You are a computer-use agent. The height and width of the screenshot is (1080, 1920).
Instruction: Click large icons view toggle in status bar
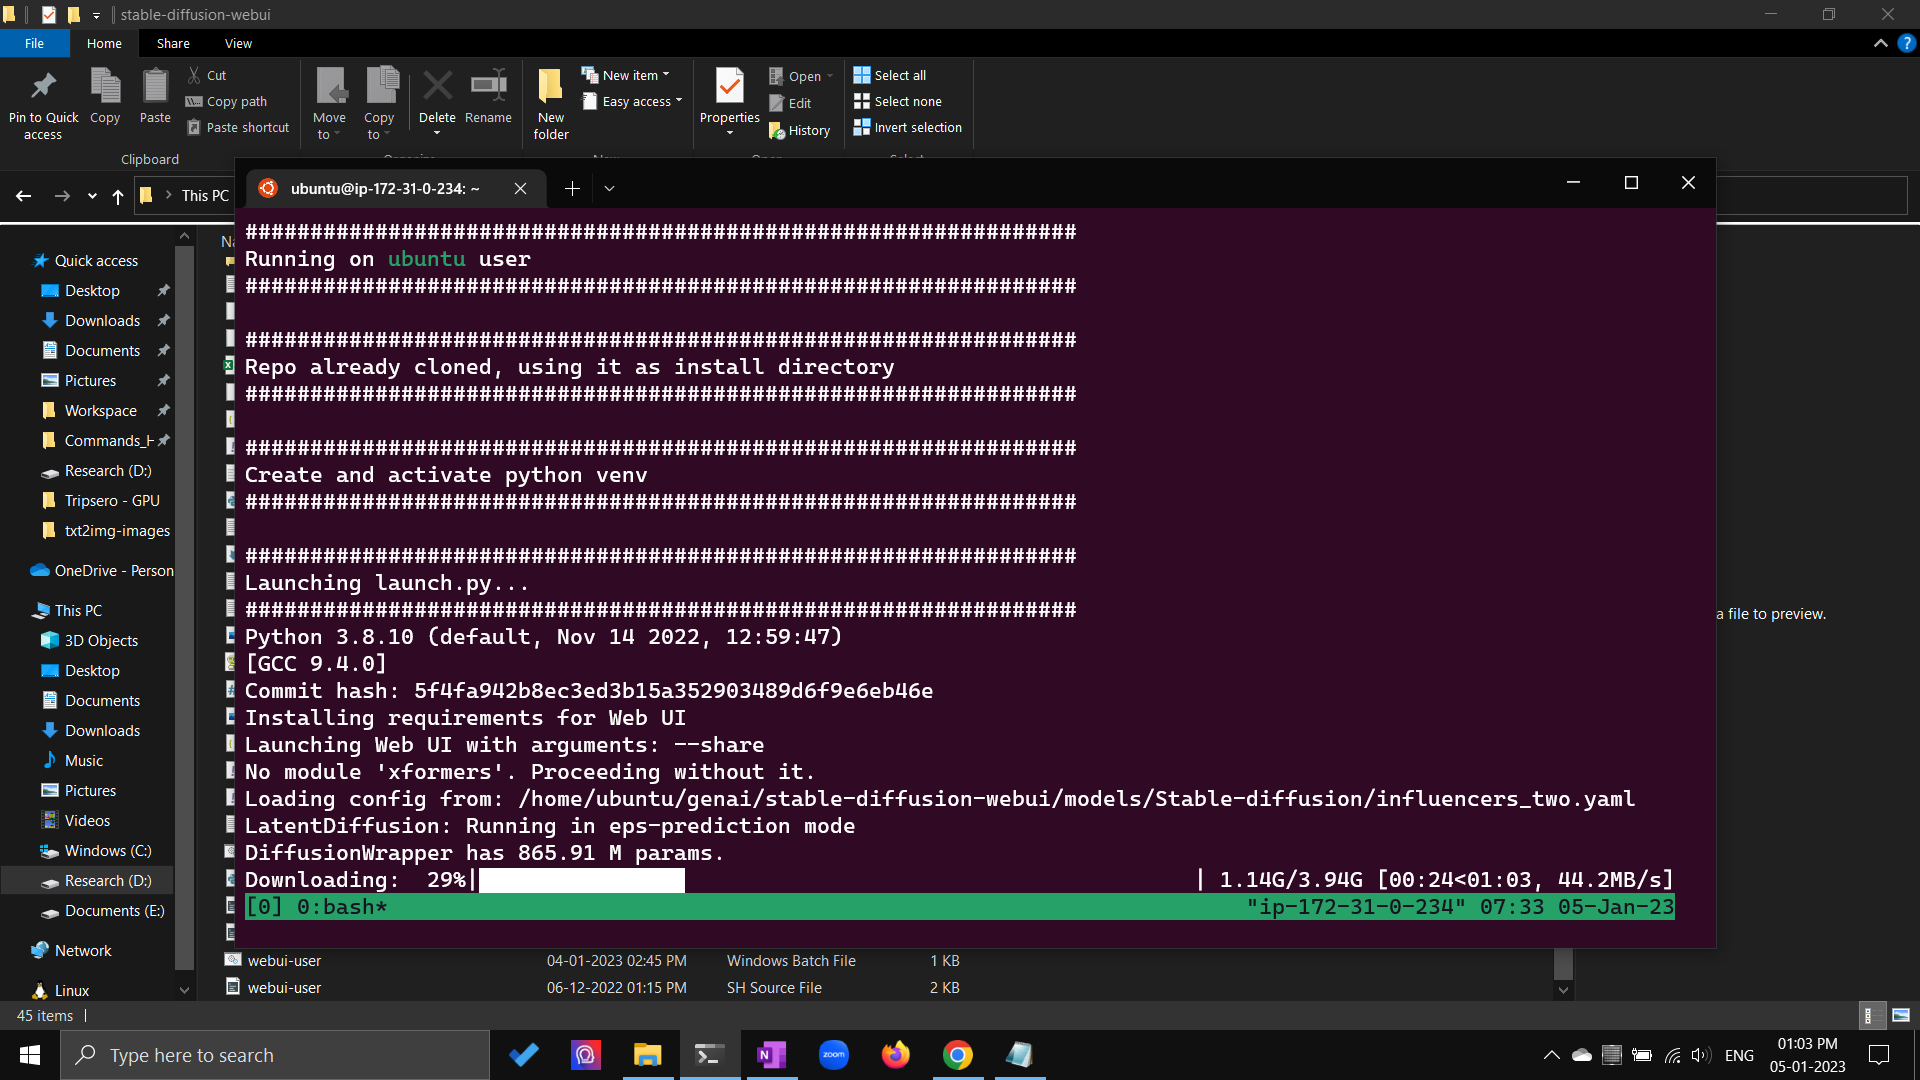1901,1015
